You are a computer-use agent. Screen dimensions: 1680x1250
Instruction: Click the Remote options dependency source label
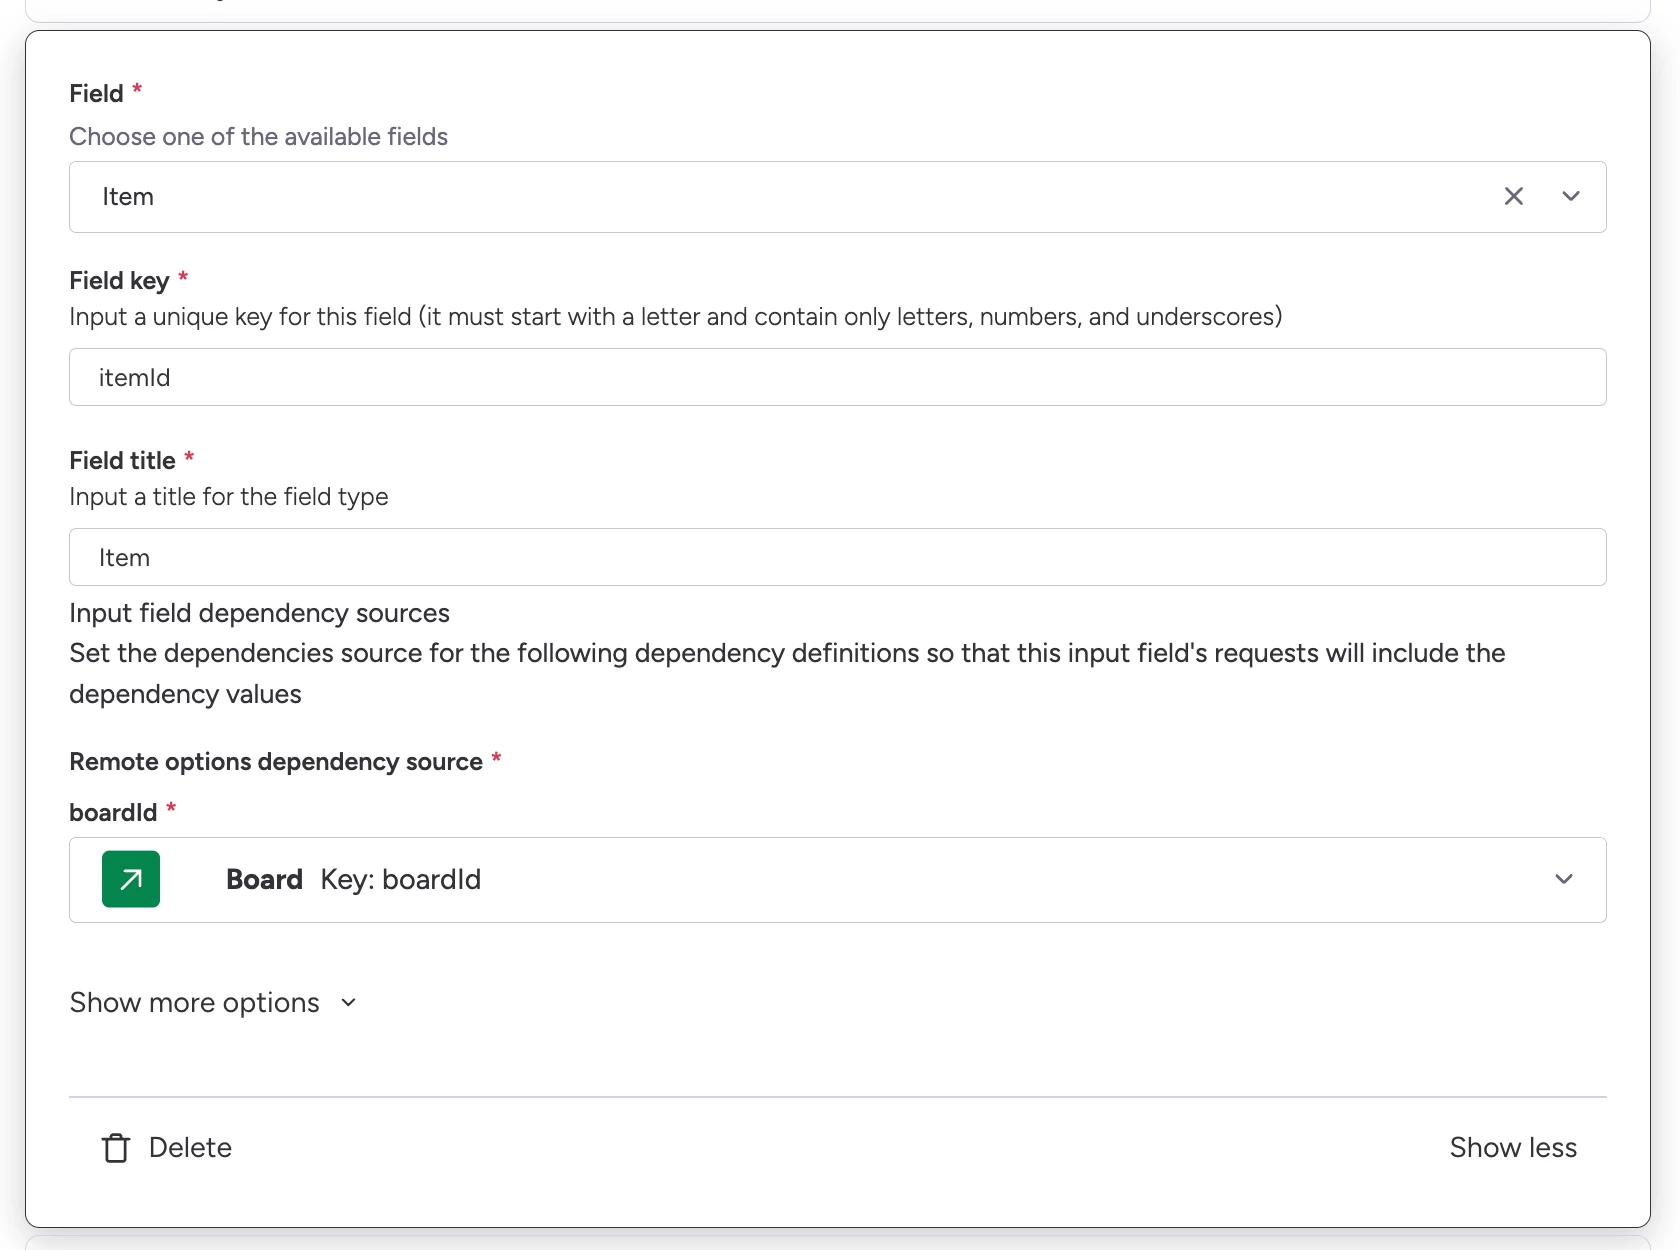(x=276, y=762)
